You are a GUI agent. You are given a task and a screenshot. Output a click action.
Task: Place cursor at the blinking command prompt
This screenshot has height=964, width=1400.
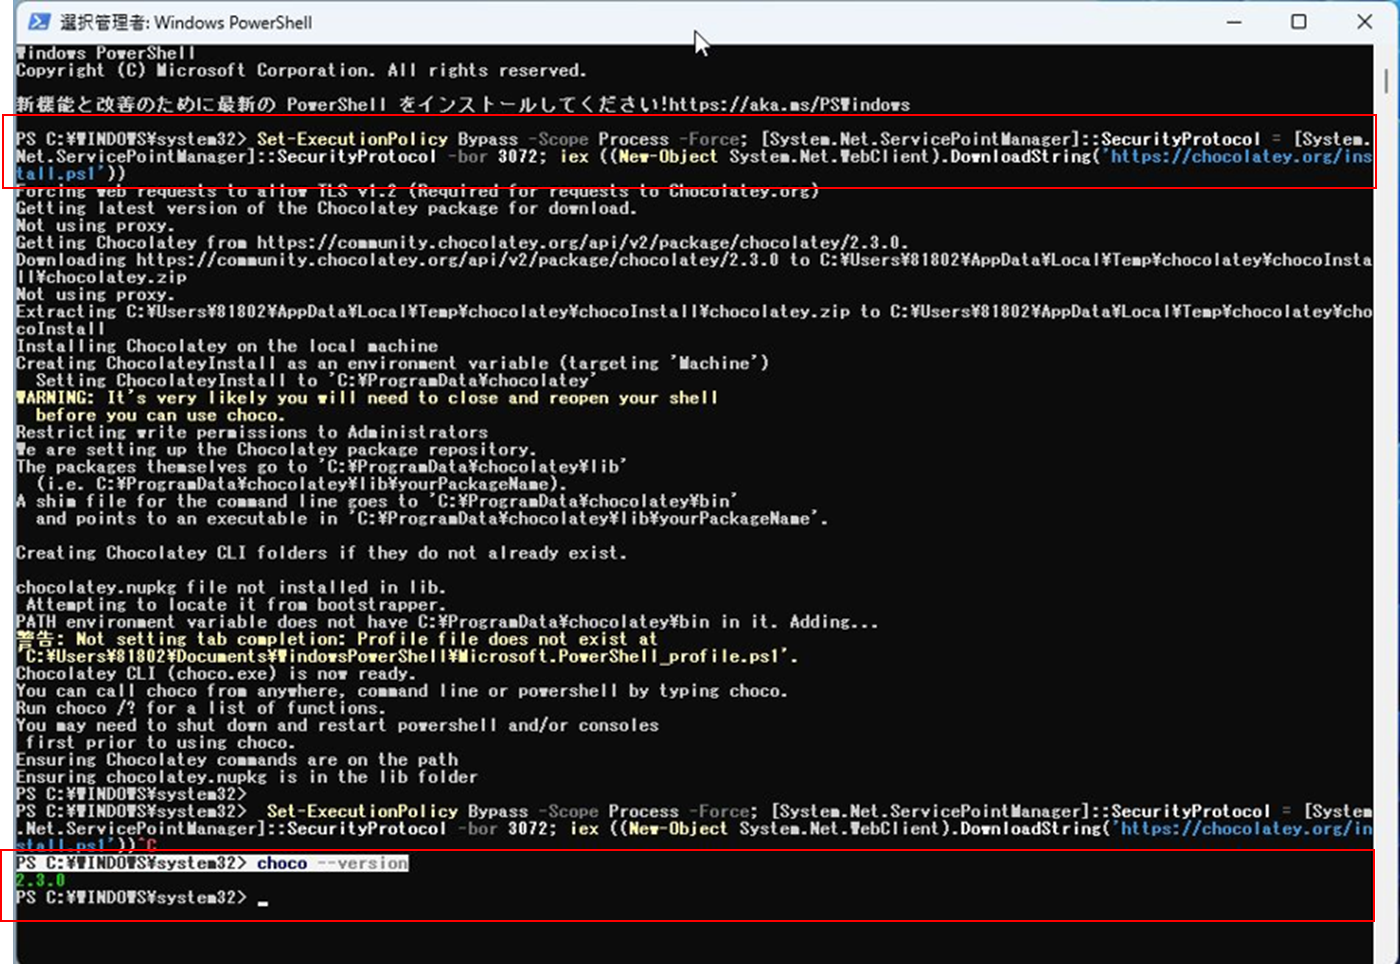(264, 898)
